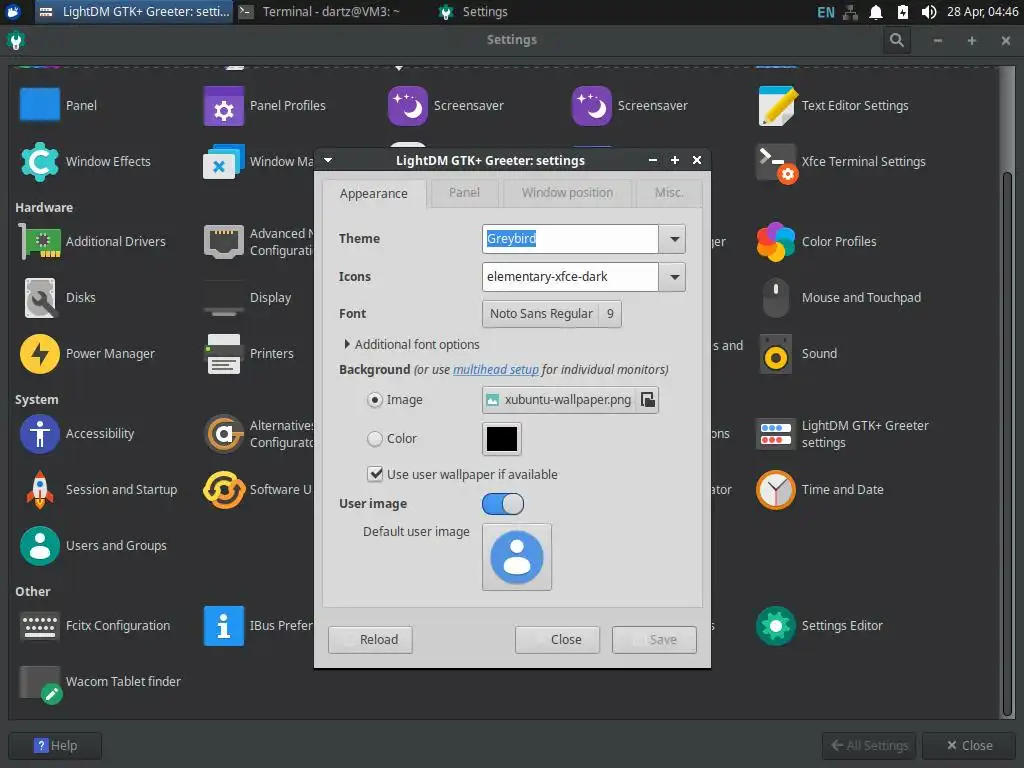Click the Reload button
Image resolution: width=1024 pixels, height=768 pixels.
coord(370,640)
